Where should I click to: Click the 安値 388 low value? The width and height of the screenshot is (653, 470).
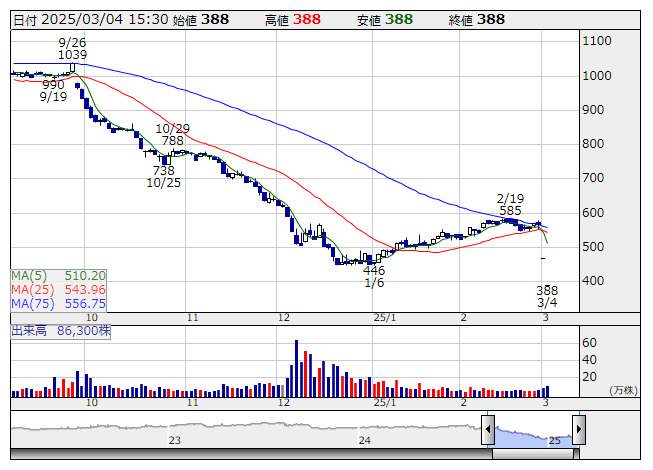point(385,20)
